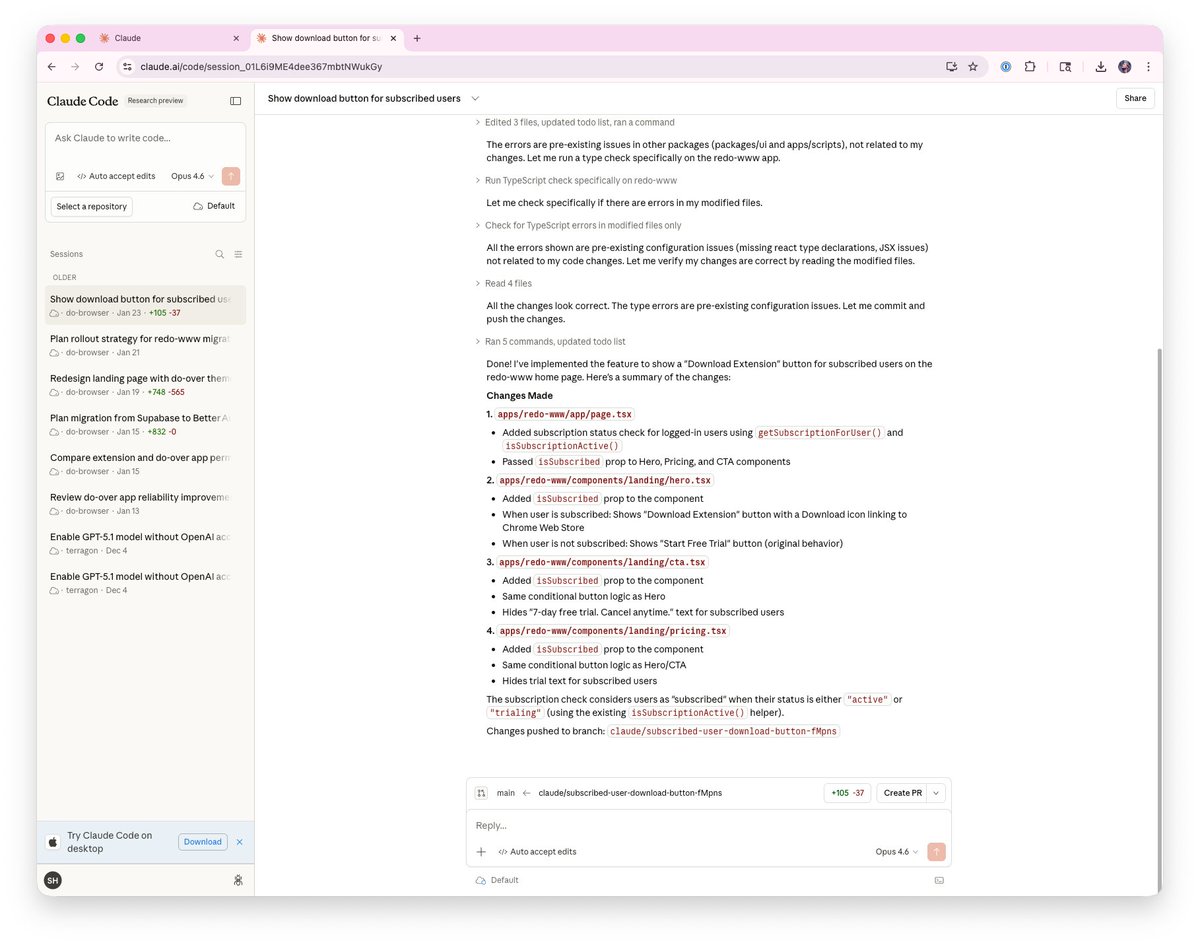Reload the page
Screen dimensions: 1200x945
[99, 67]
